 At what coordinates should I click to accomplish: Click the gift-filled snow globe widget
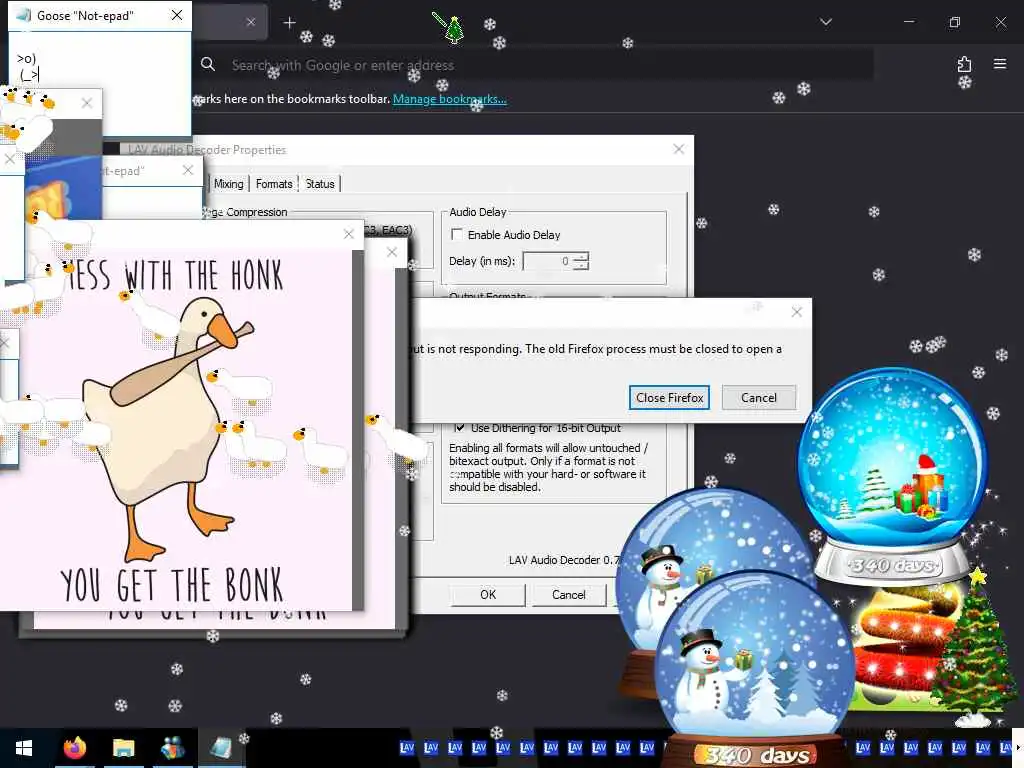click(892, 477)
